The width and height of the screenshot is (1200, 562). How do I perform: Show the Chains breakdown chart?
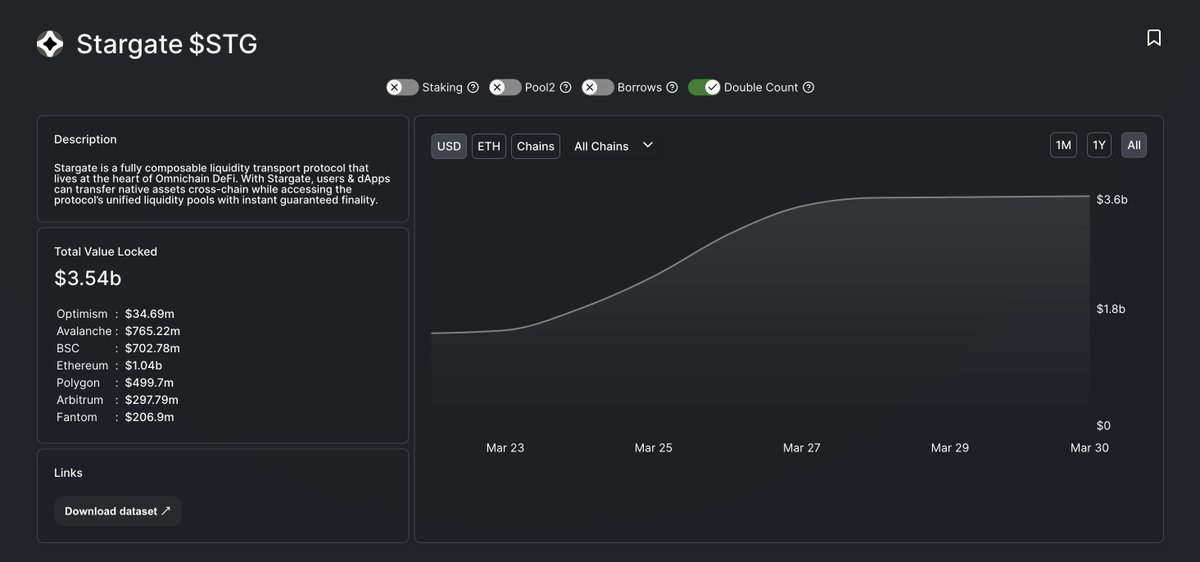tap(535, 146)
